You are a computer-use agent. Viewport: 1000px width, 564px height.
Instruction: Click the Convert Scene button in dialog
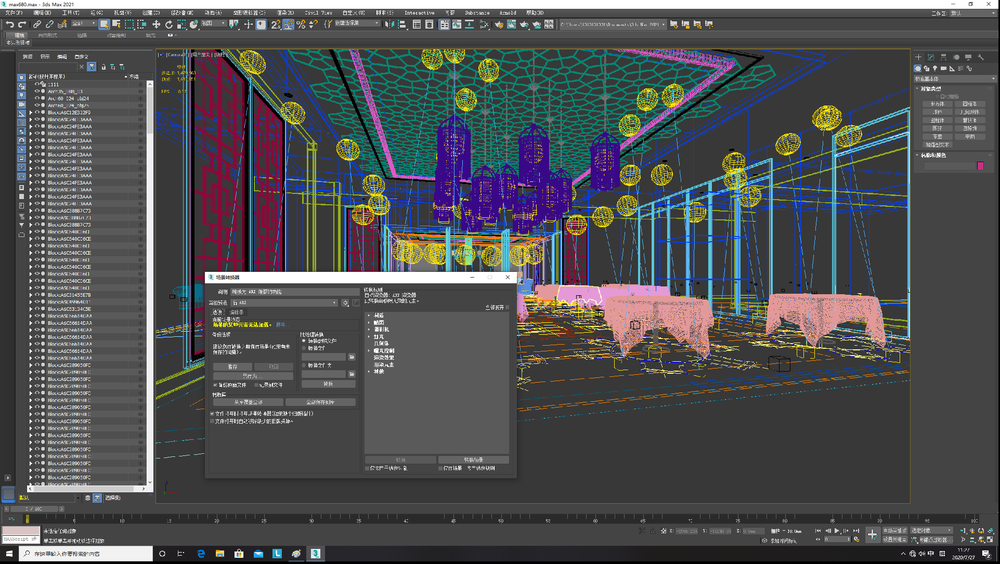[473, 459]
